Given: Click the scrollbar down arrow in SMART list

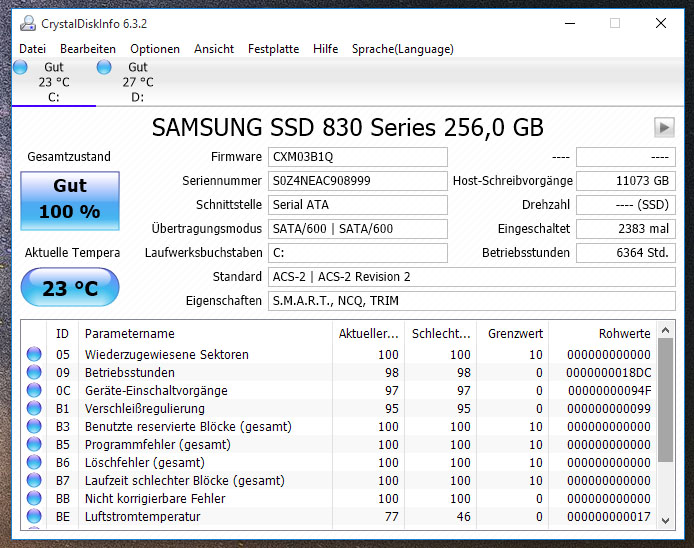Looking at the screenshot, I should 665,521.
